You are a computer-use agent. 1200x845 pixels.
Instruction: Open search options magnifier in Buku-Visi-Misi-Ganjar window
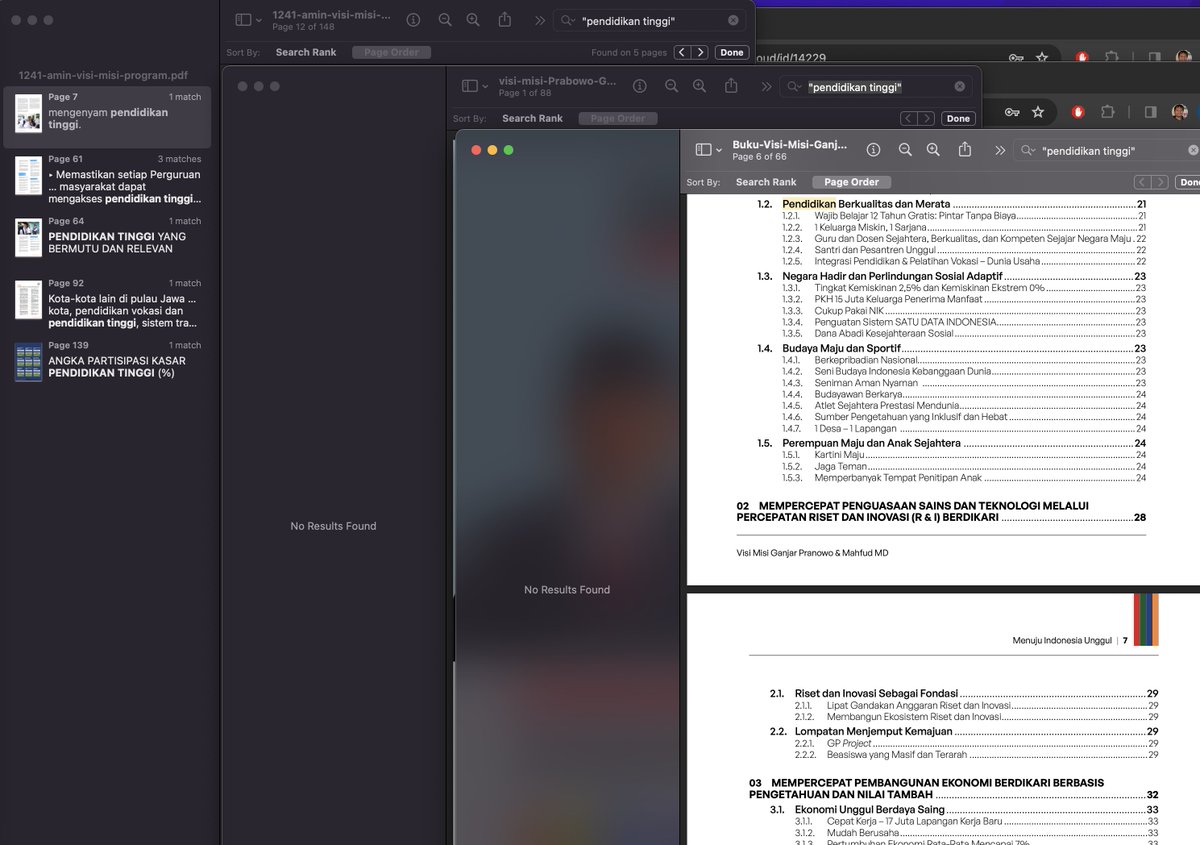pyautogui.click(x=1027, y=151)
